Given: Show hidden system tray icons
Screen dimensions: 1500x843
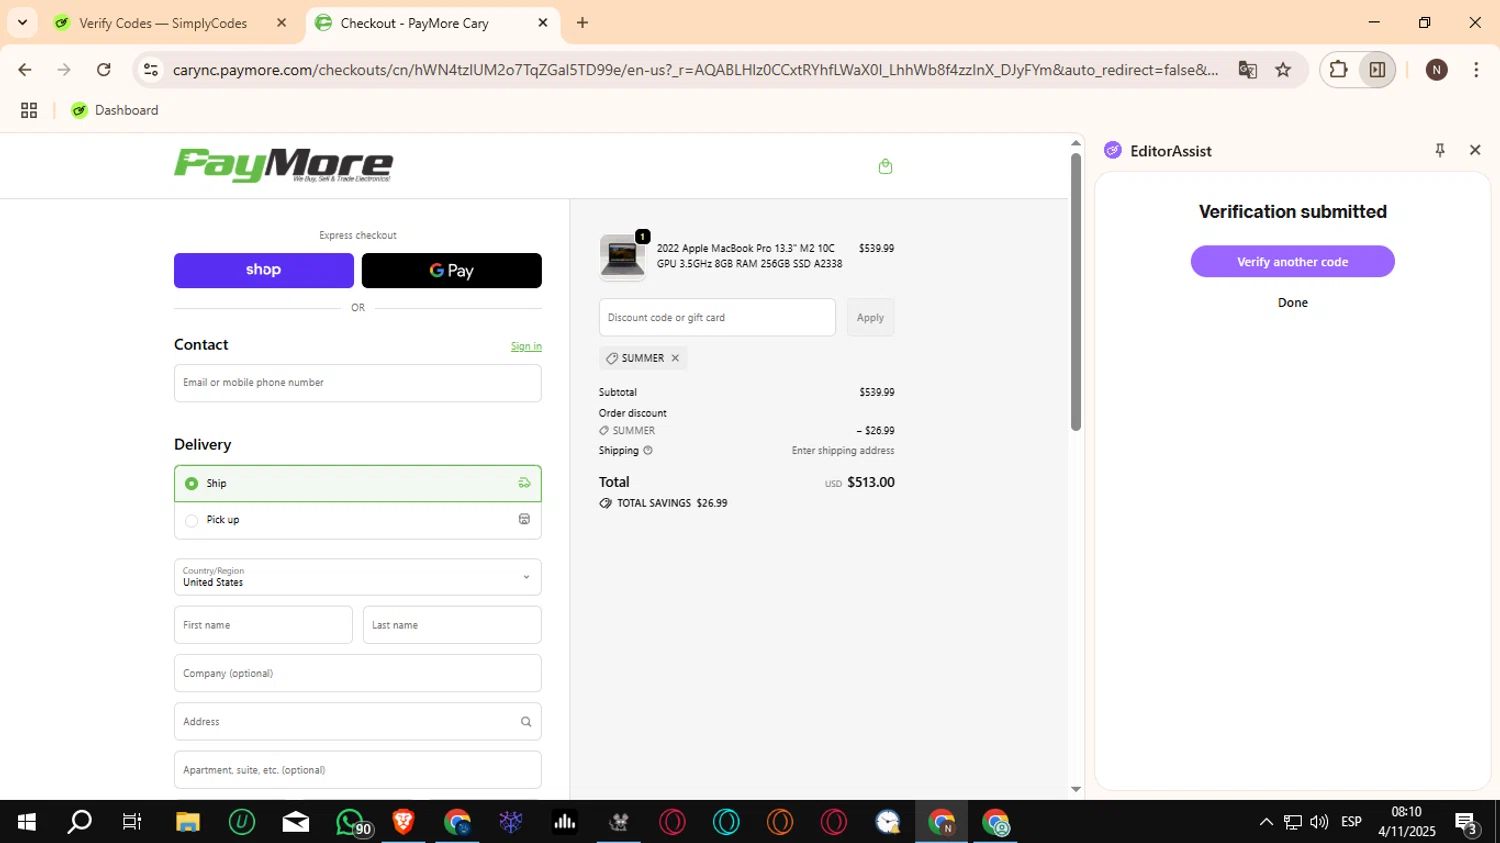Looking at the screenshot, I should click(x=1266, y=822).
